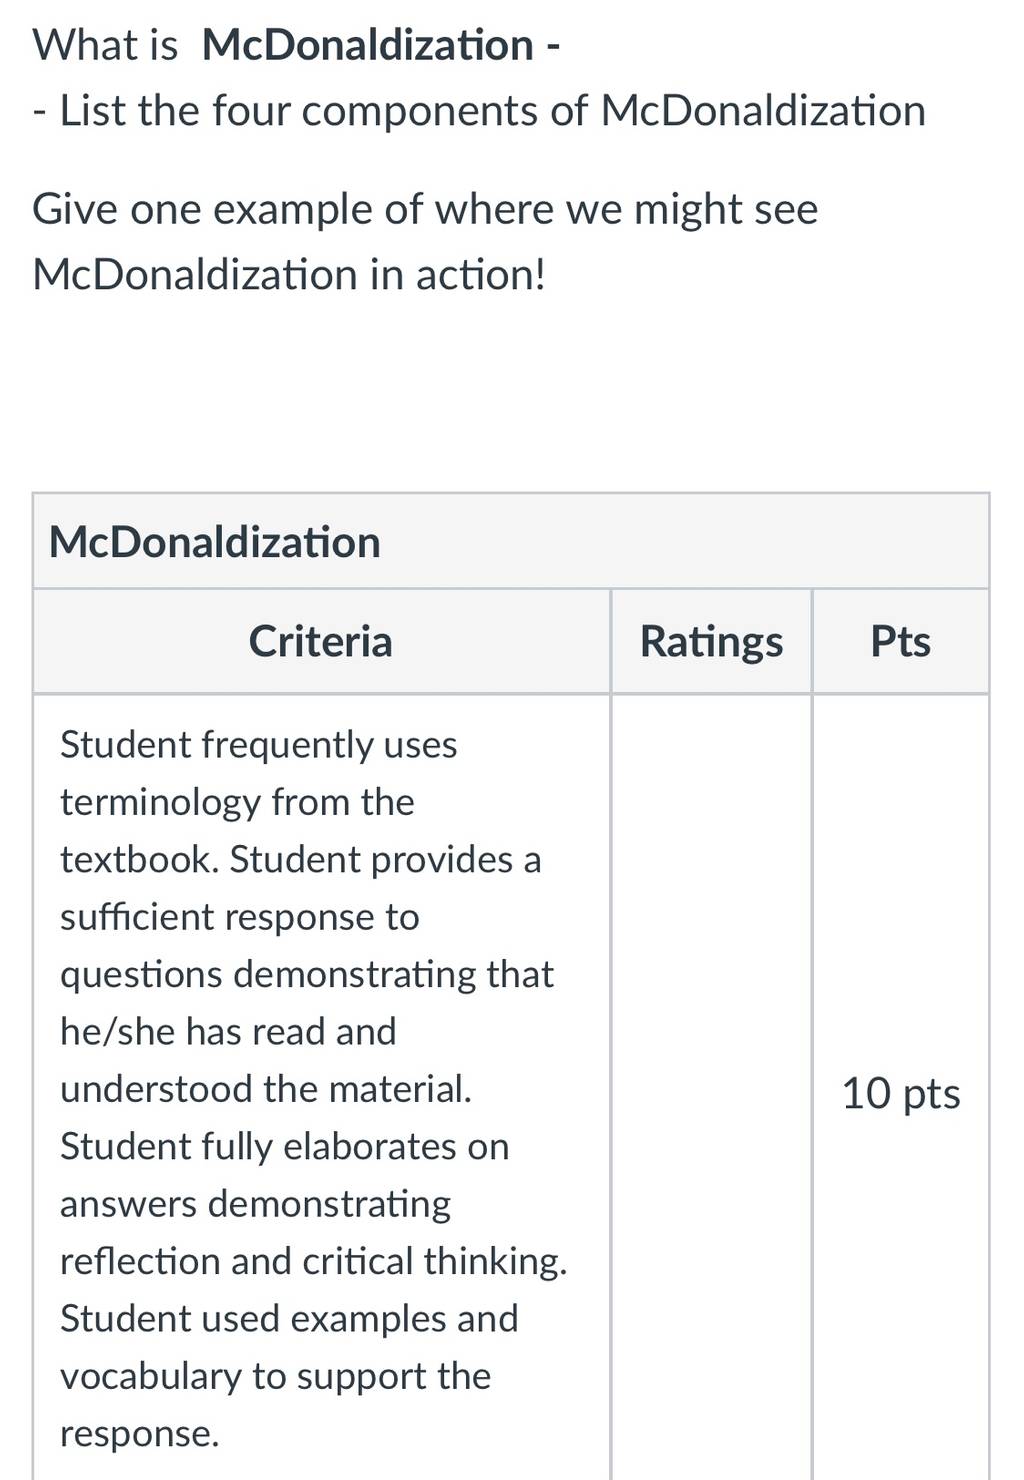Click 'Student used examples and' line
Viewport: 1024px width, 1480px height.
(x=289, y=1318)
